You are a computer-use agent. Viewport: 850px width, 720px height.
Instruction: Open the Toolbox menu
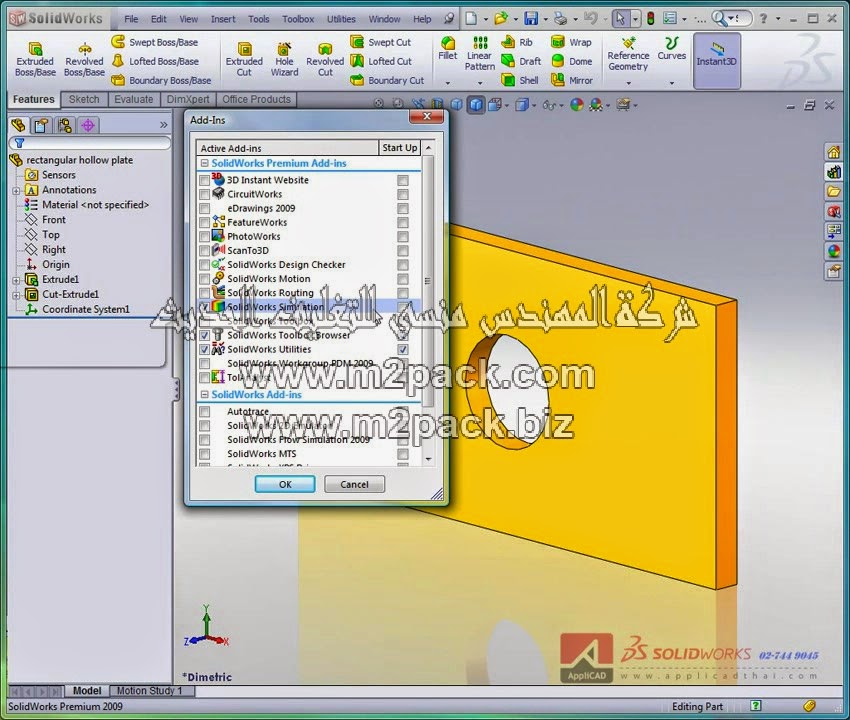coord(298,19)
